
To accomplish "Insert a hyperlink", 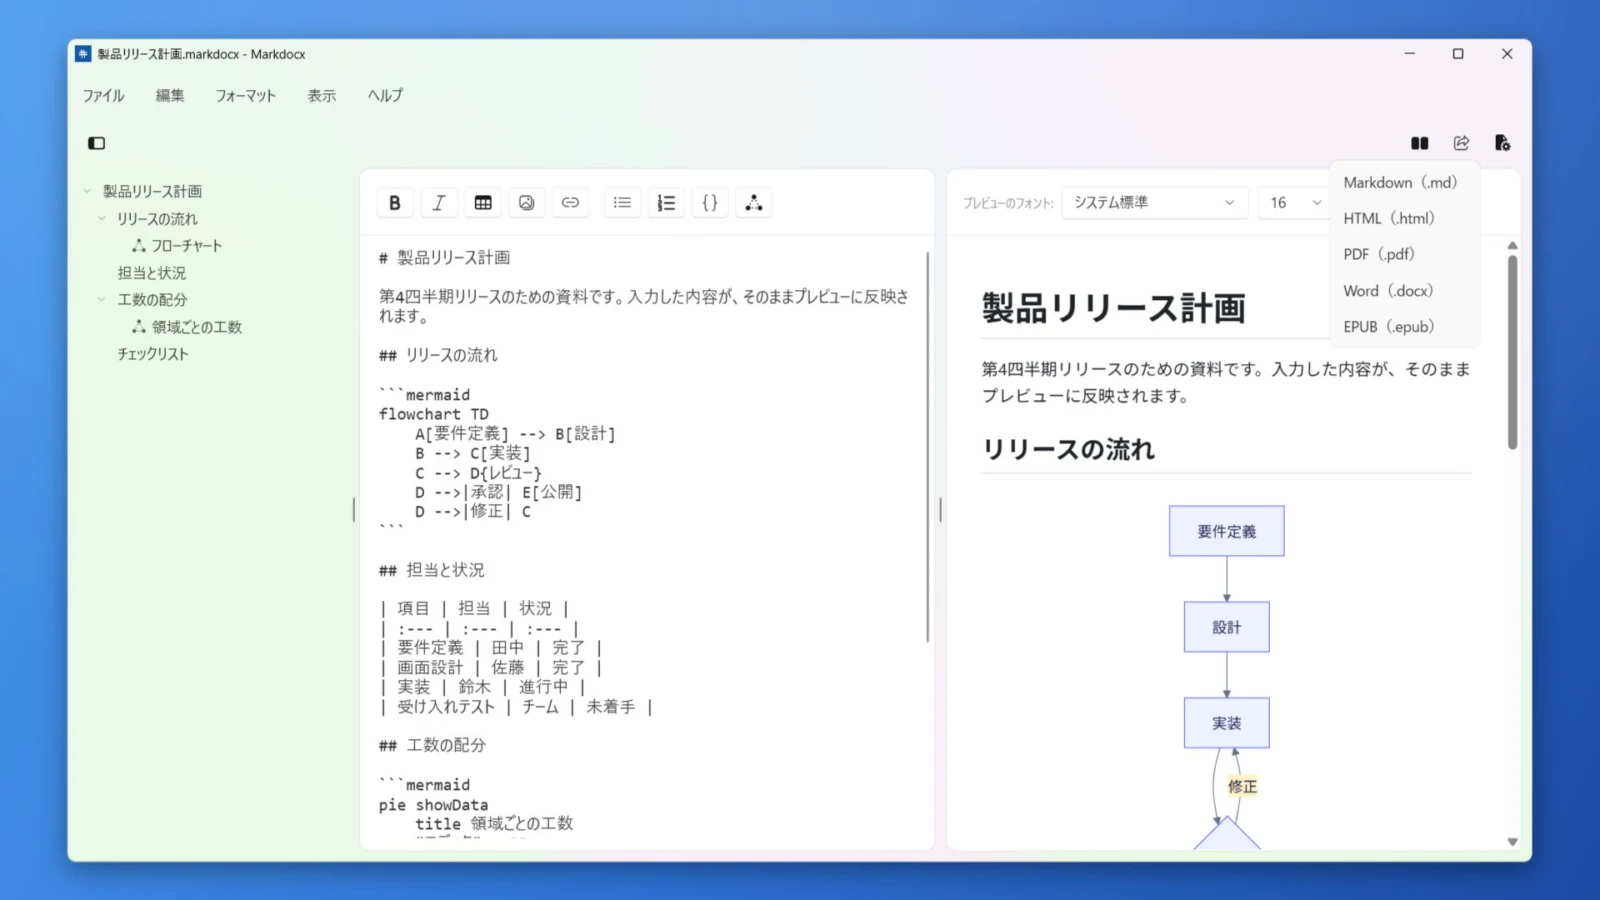I will pos(570,203).
